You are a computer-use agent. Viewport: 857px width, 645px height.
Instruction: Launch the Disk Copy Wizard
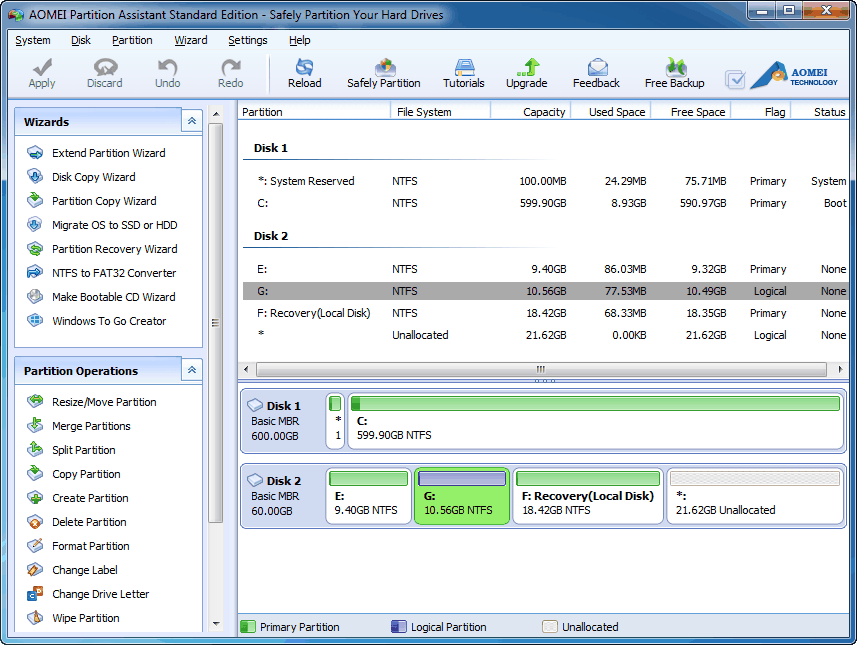(81, 177)
